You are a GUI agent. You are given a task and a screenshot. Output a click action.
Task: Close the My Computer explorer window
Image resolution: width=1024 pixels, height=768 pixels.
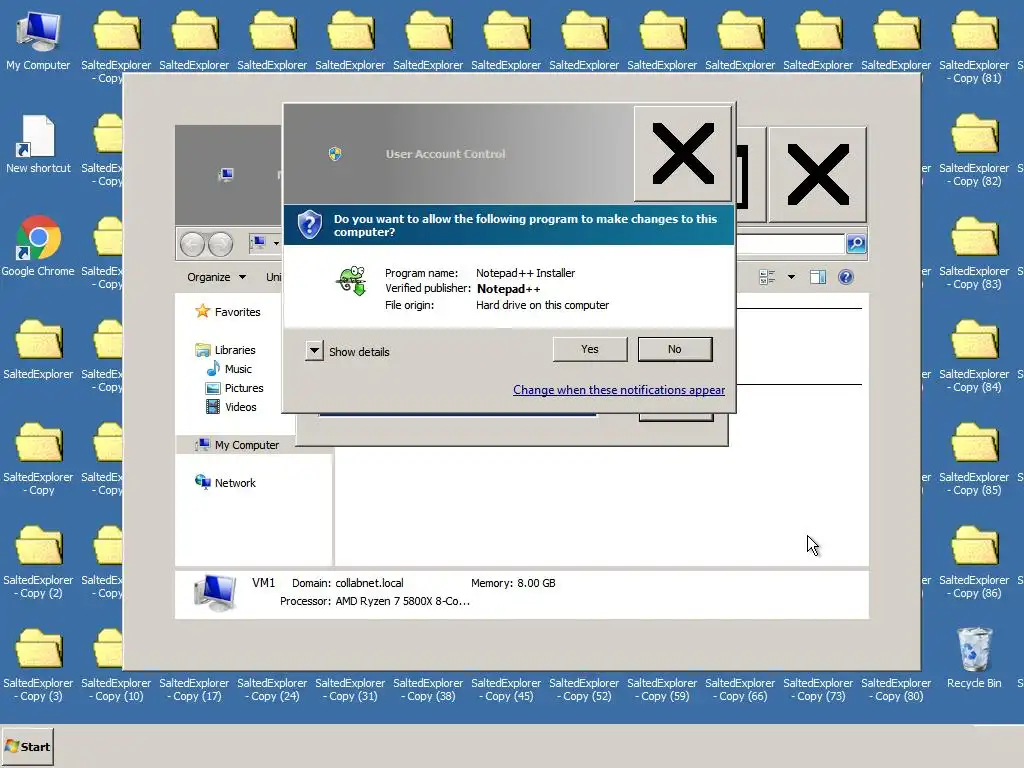[x=818, y=174]
